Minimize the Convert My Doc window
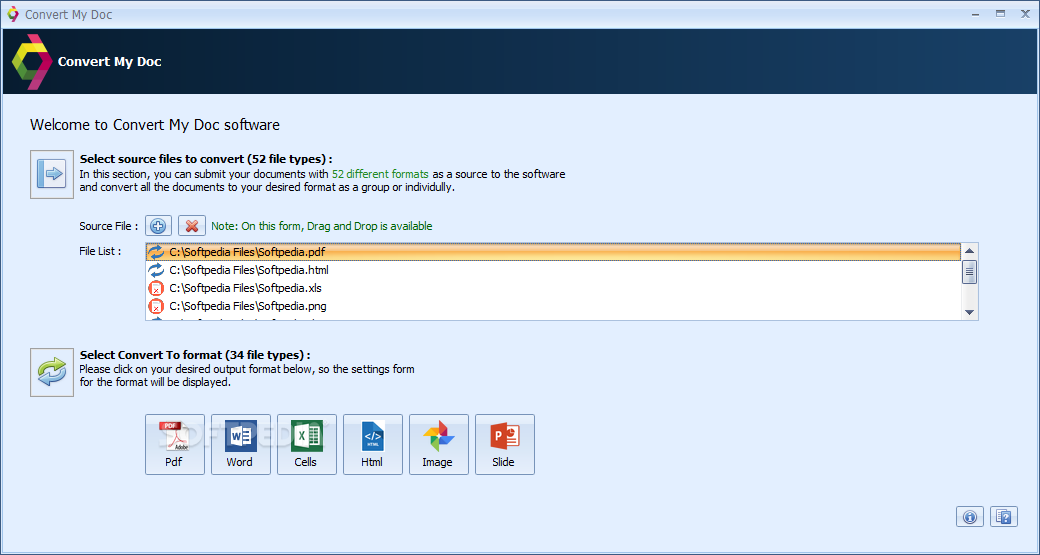Viewport: 1040px width, 555px height. tap(975, 14)
